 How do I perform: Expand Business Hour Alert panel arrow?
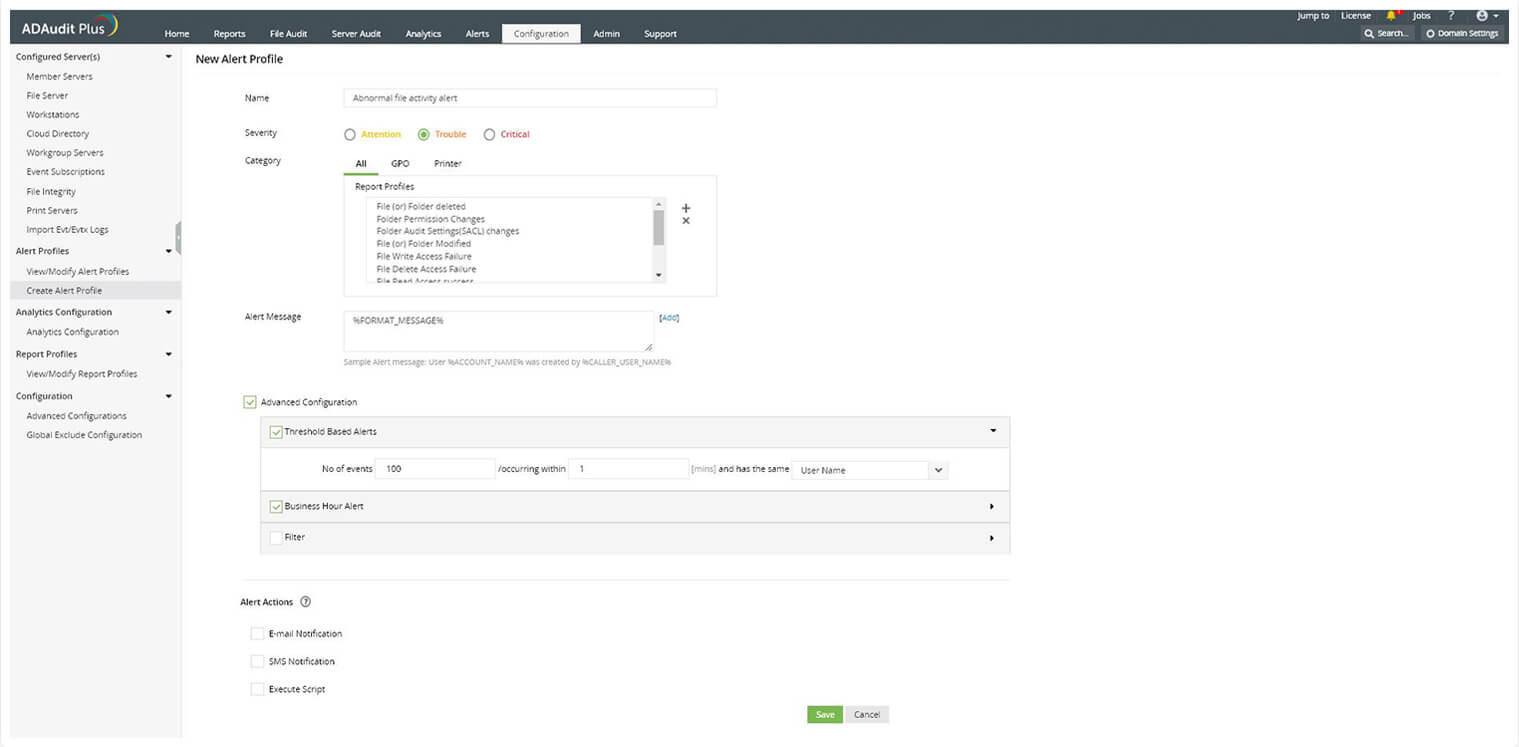click(992, 506)
